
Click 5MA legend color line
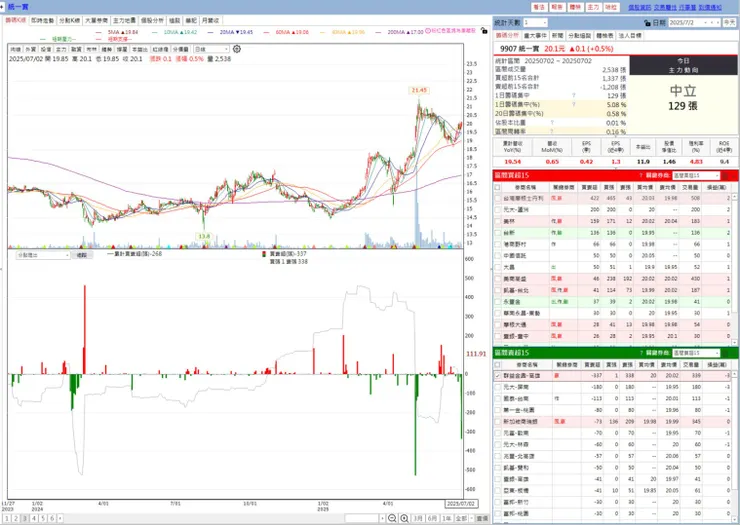click(99, 32)
